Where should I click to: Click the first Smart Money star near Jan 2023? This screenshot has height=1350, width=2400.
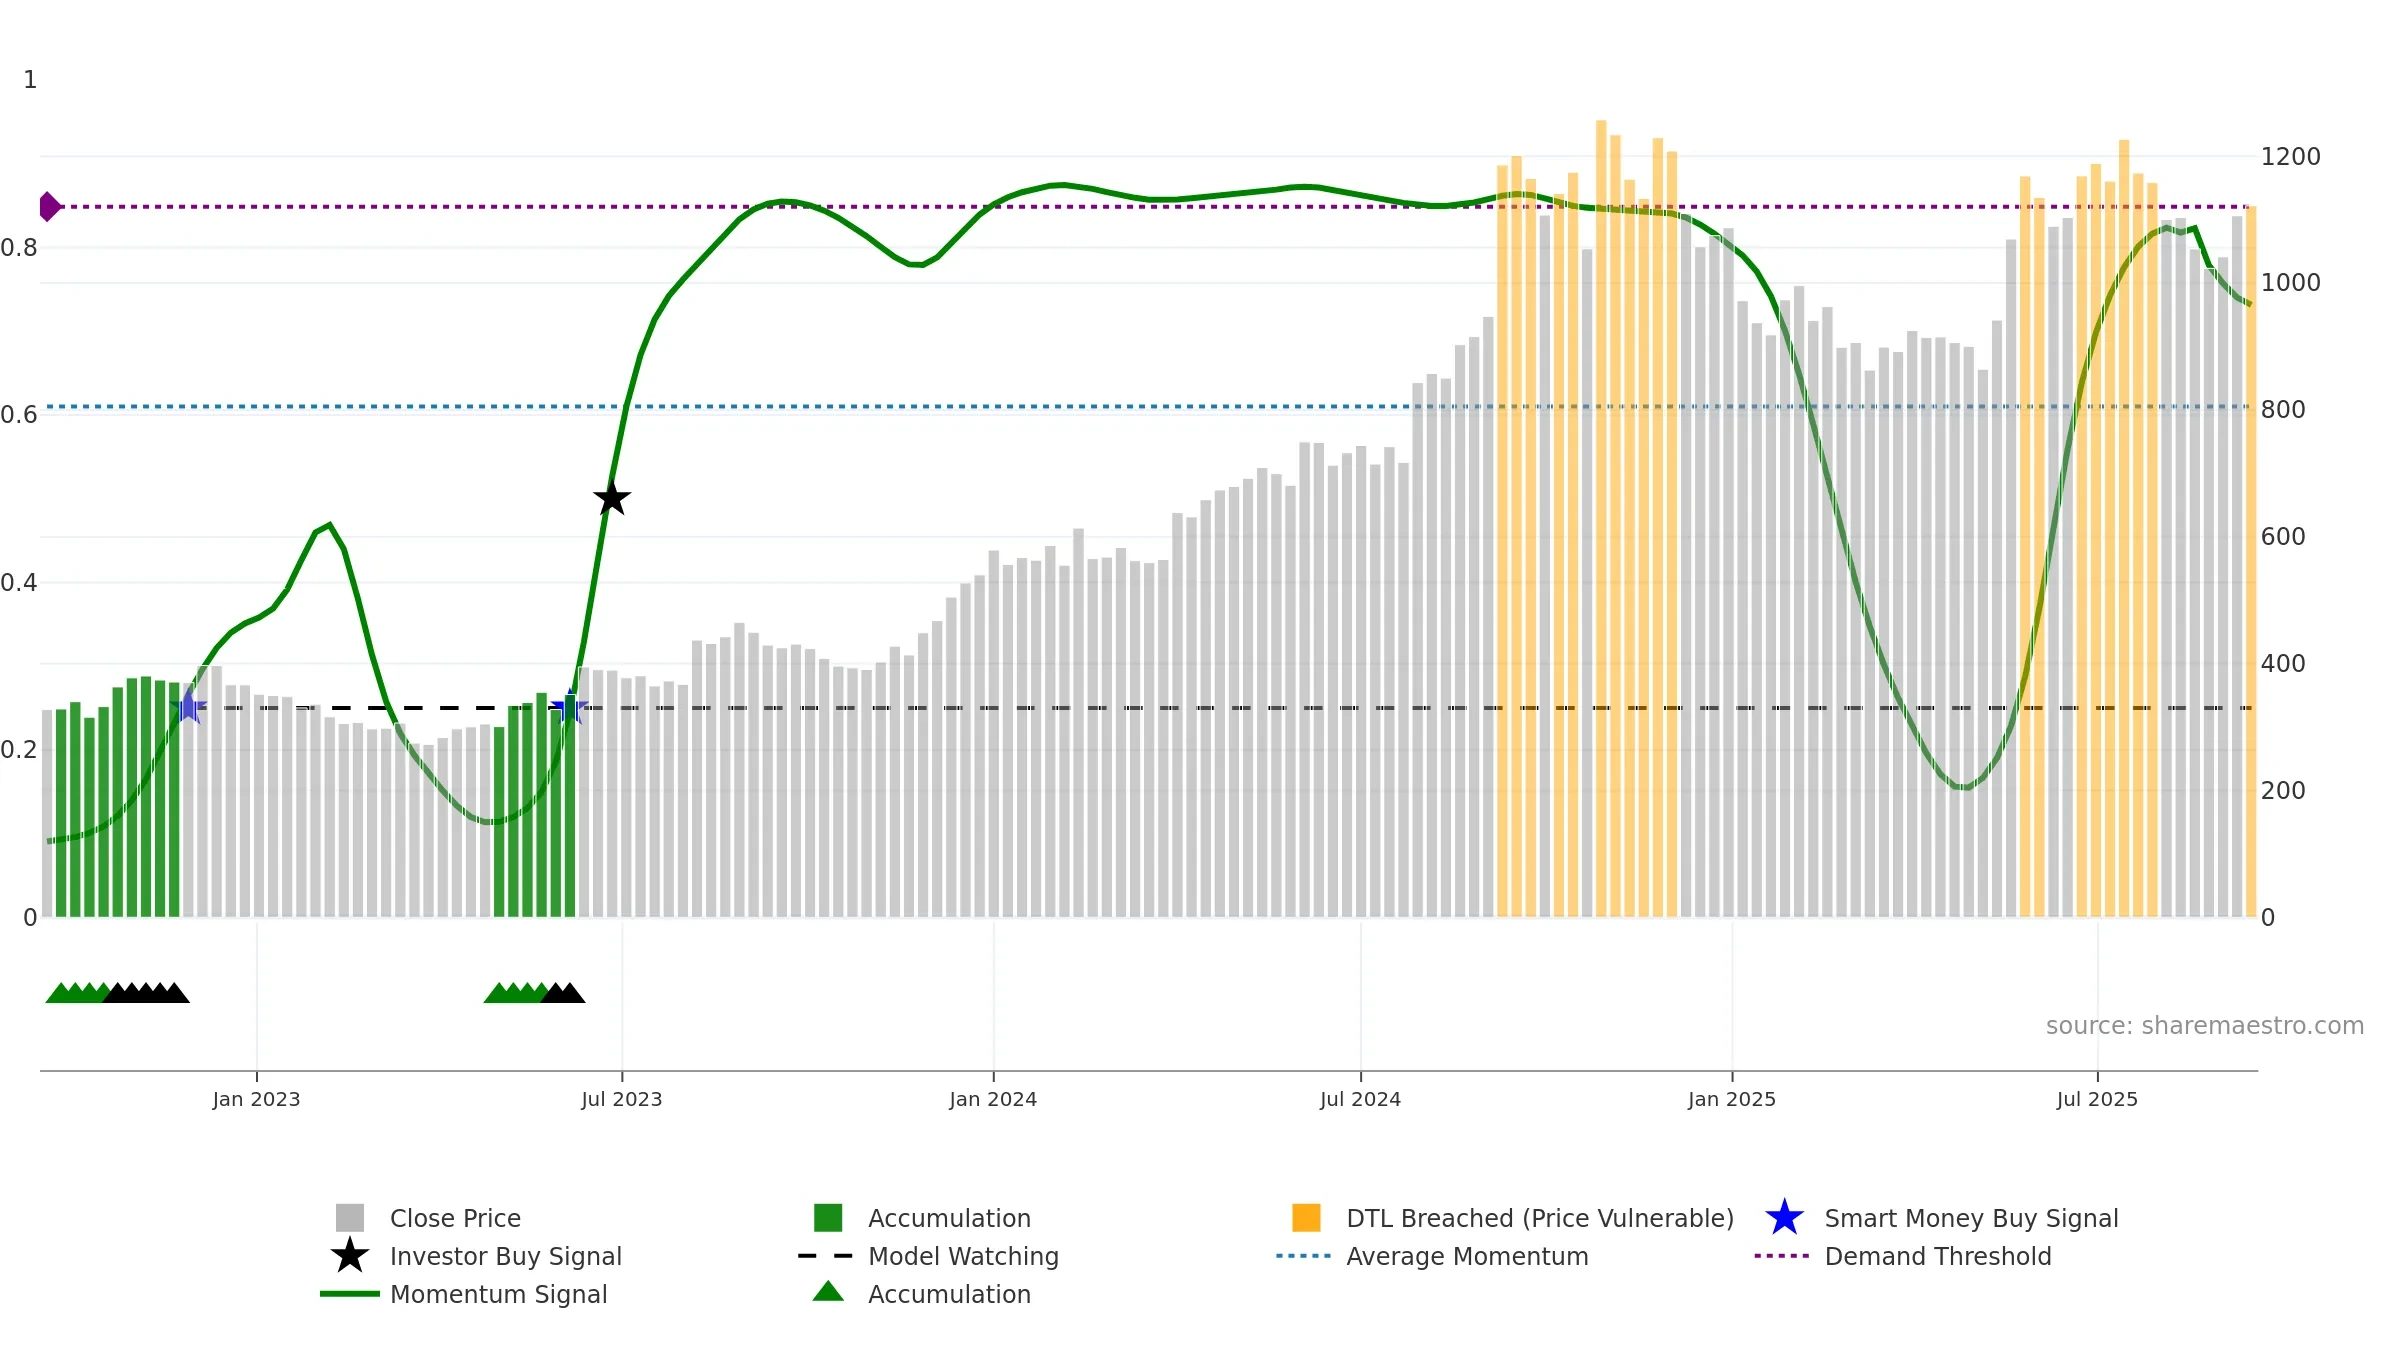click(188, 707)
